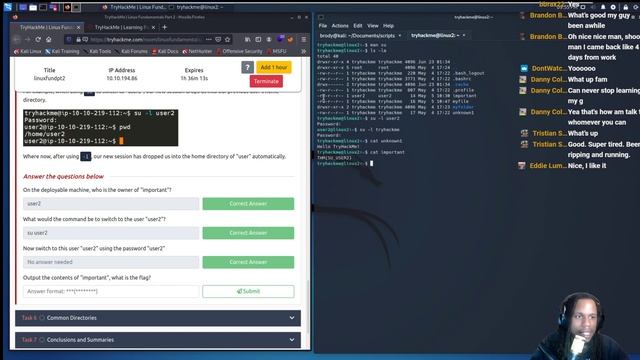Image resolution: width=640 pixels, height=360 pixels.
Task: Open the terminal Actions menu
Action: [340, 26]
